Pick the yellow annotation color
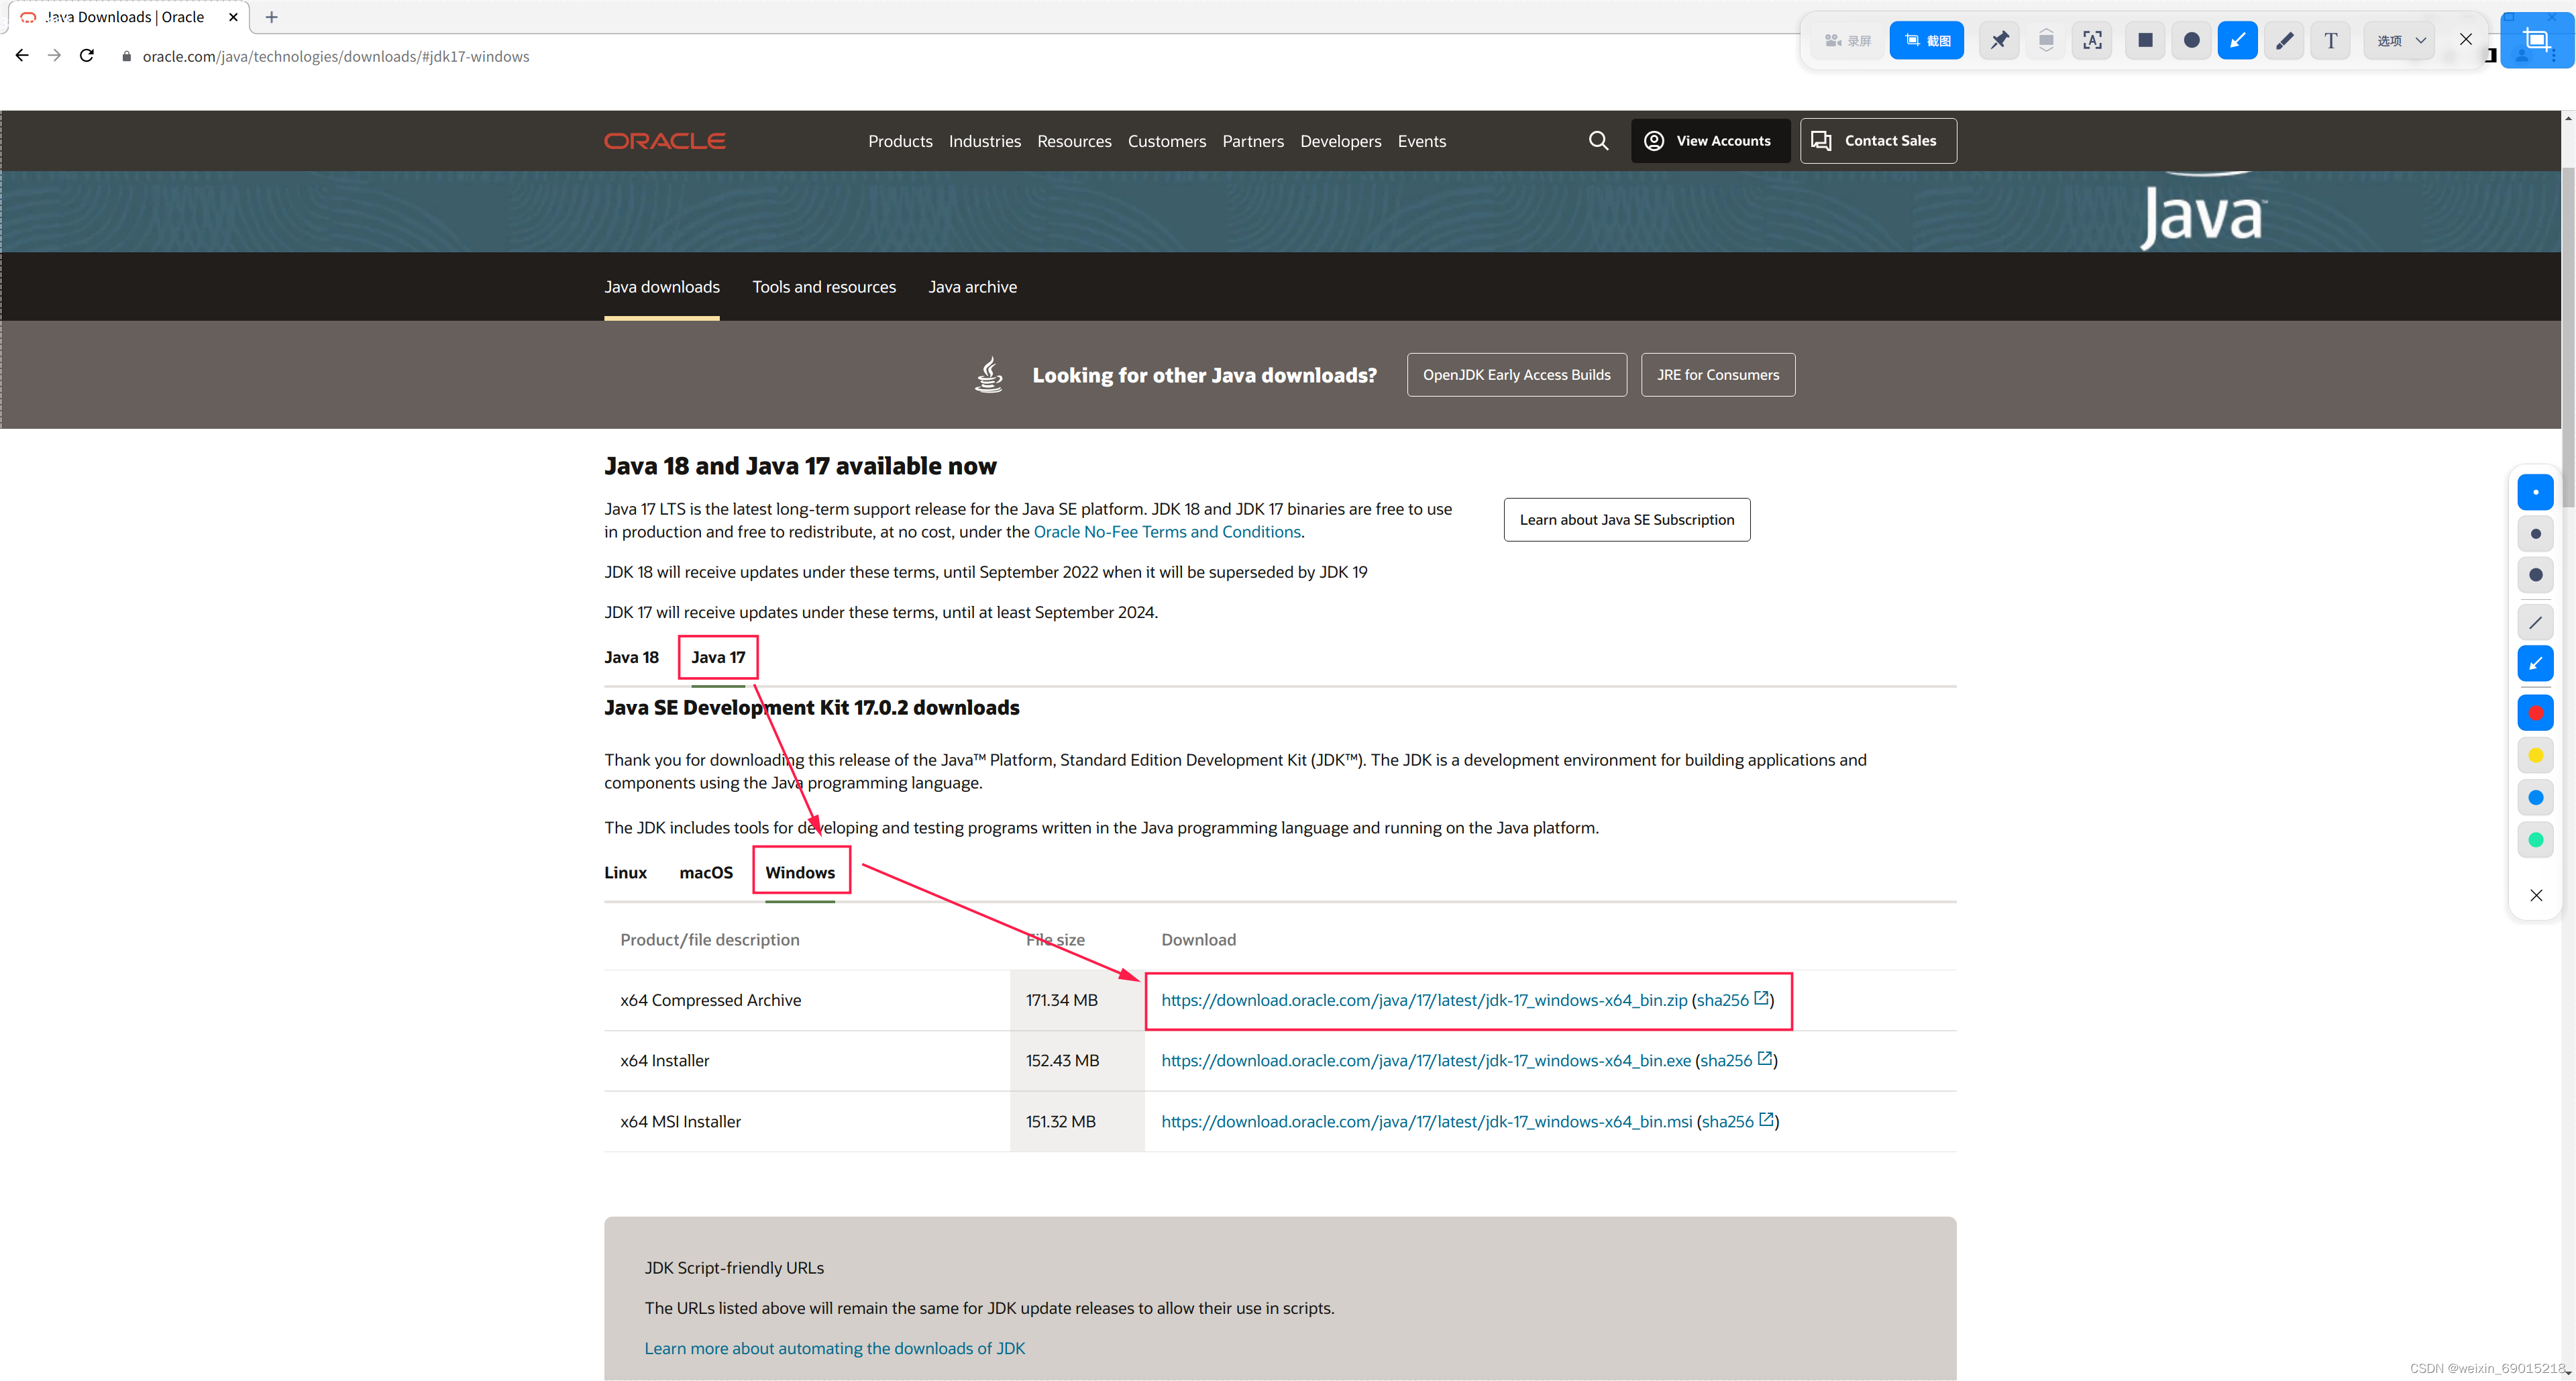 pos(2535,755)
